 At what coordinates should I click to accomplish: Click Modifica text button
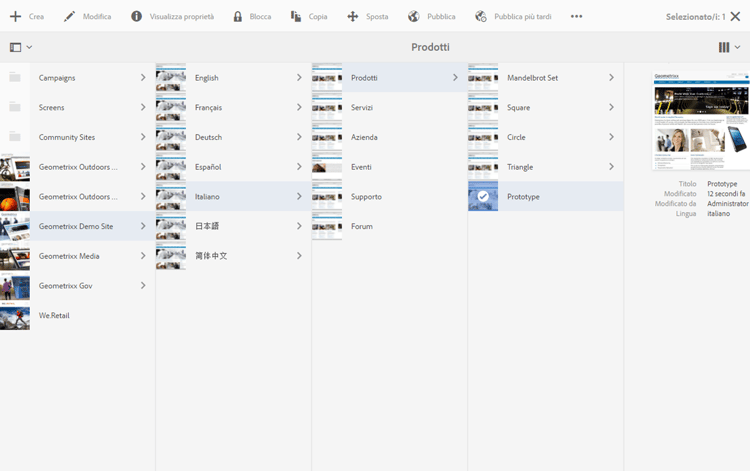[97, 16]
